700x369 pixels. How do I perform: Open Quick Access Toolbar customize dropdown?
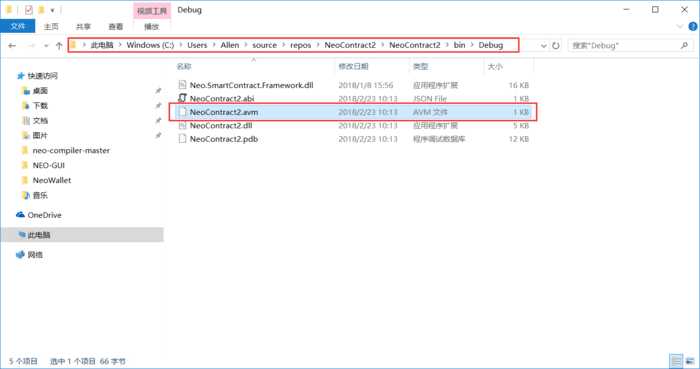tap(52, 10)
